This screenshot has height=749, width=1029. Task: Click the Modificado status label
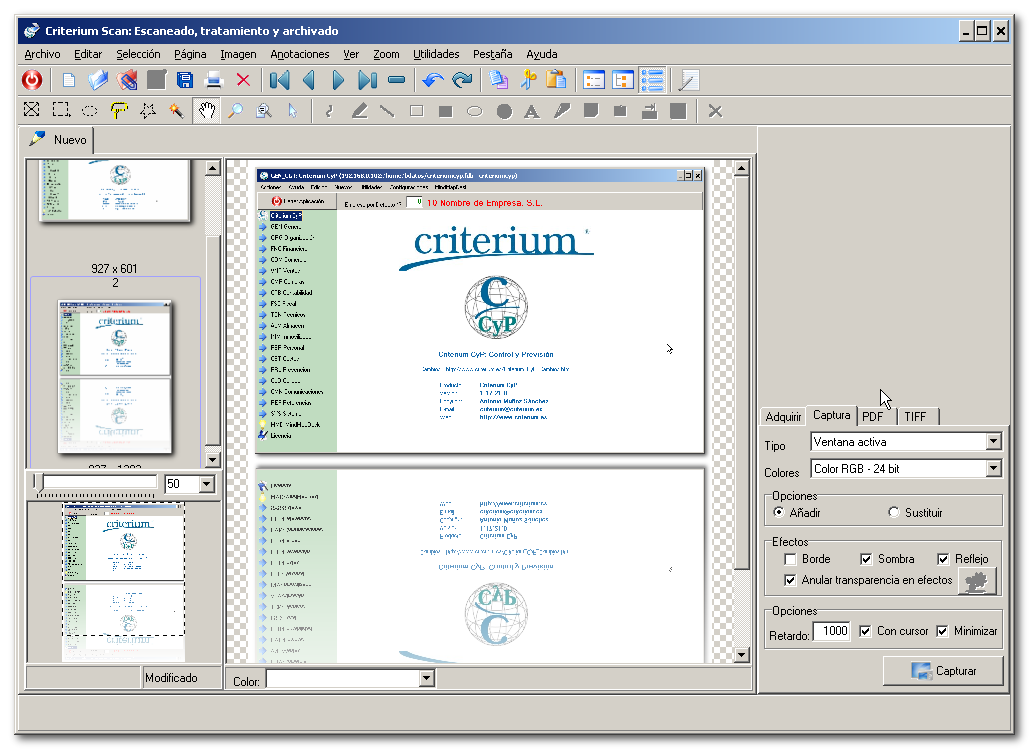pyautogui.click(x=171, y=678)
